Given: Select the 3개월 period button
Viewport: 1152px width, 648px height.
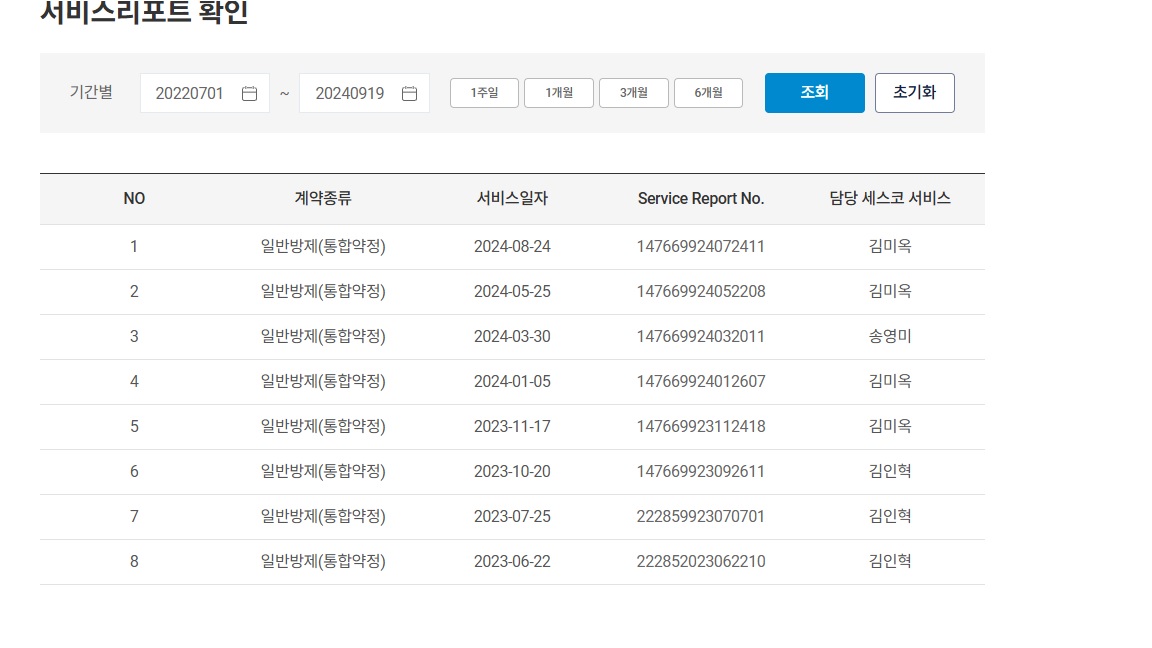Looking at the screenshot, I should click(634, 93).
